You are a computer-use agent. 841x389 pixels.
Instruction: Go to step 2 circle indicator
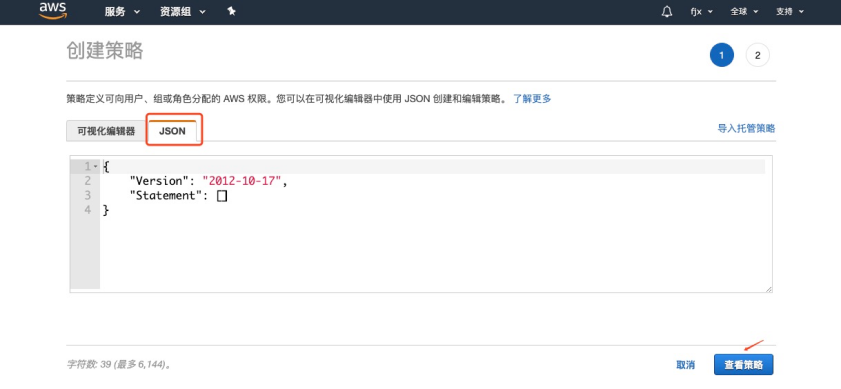pyautogui.click(x=757, y=55)
